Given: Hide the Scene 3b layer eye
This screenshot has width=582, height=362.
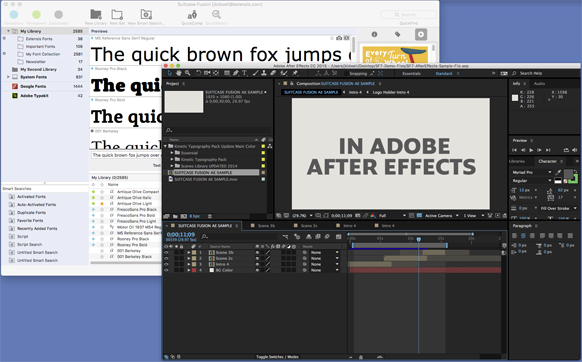Looking at the screenshot, I should [166, 252].
